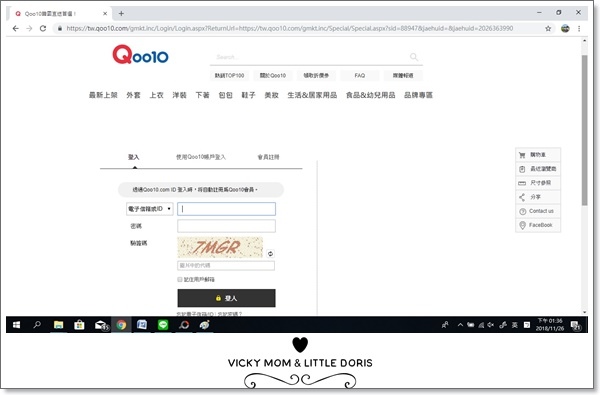Click the browser forward arrow
600x395 pixels.
[x=29, y=28]
